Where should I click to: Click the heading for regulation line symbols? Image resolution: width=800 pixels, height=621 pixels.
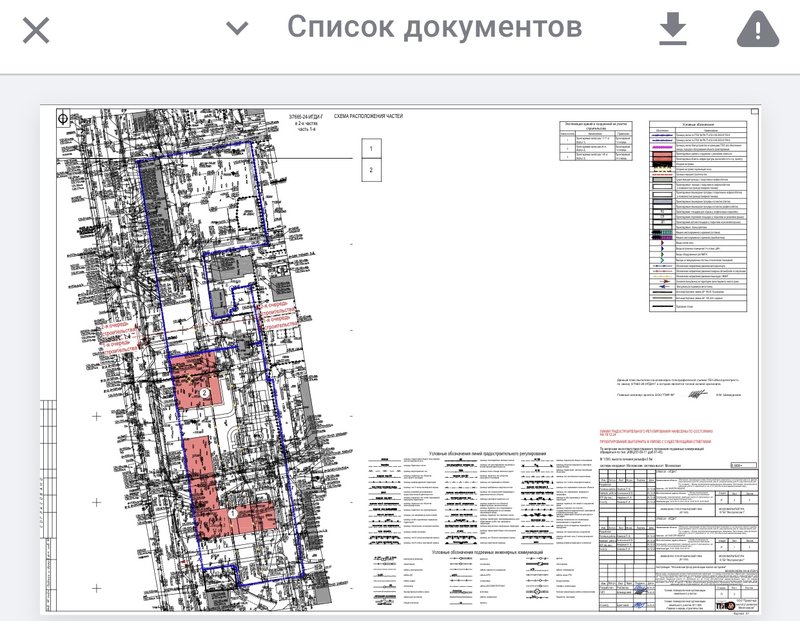pyautogui.click(x=487, y=453)
